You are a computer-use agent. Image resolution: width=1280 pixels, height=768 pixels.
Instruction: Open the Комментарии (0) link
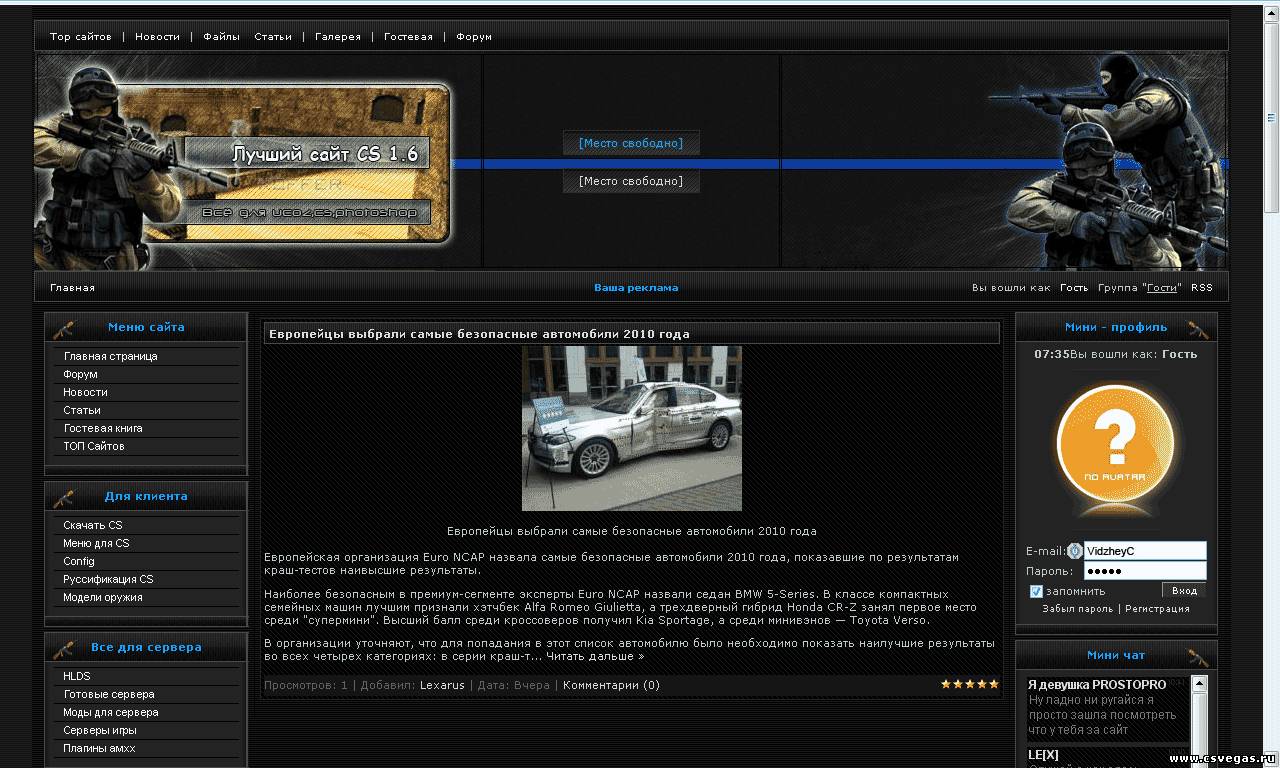tap(611, 686)
